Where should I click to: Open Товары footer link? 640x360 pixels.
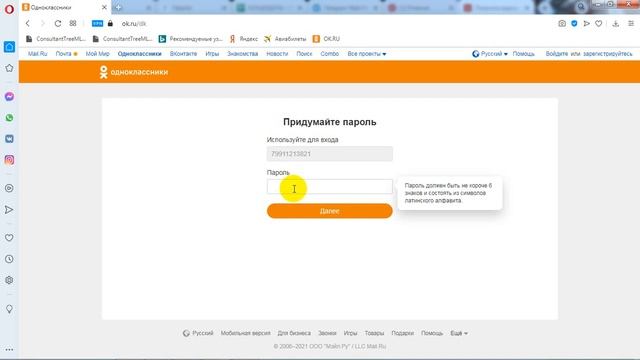point(374,333)
